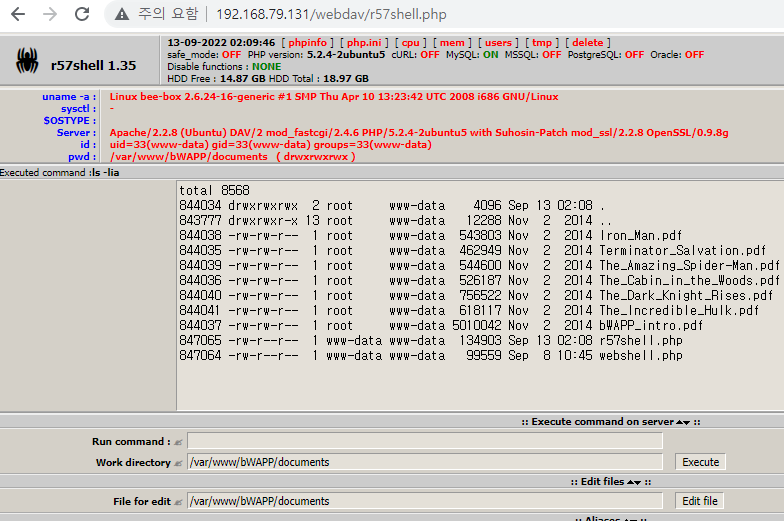784x521 pixels.
Task: Click the id label
Action: point(88,144)
